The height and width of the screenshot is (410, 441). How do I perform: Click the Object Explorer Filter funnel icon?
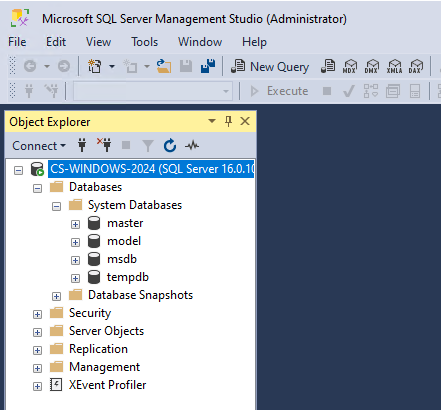(x=148, y=146)
